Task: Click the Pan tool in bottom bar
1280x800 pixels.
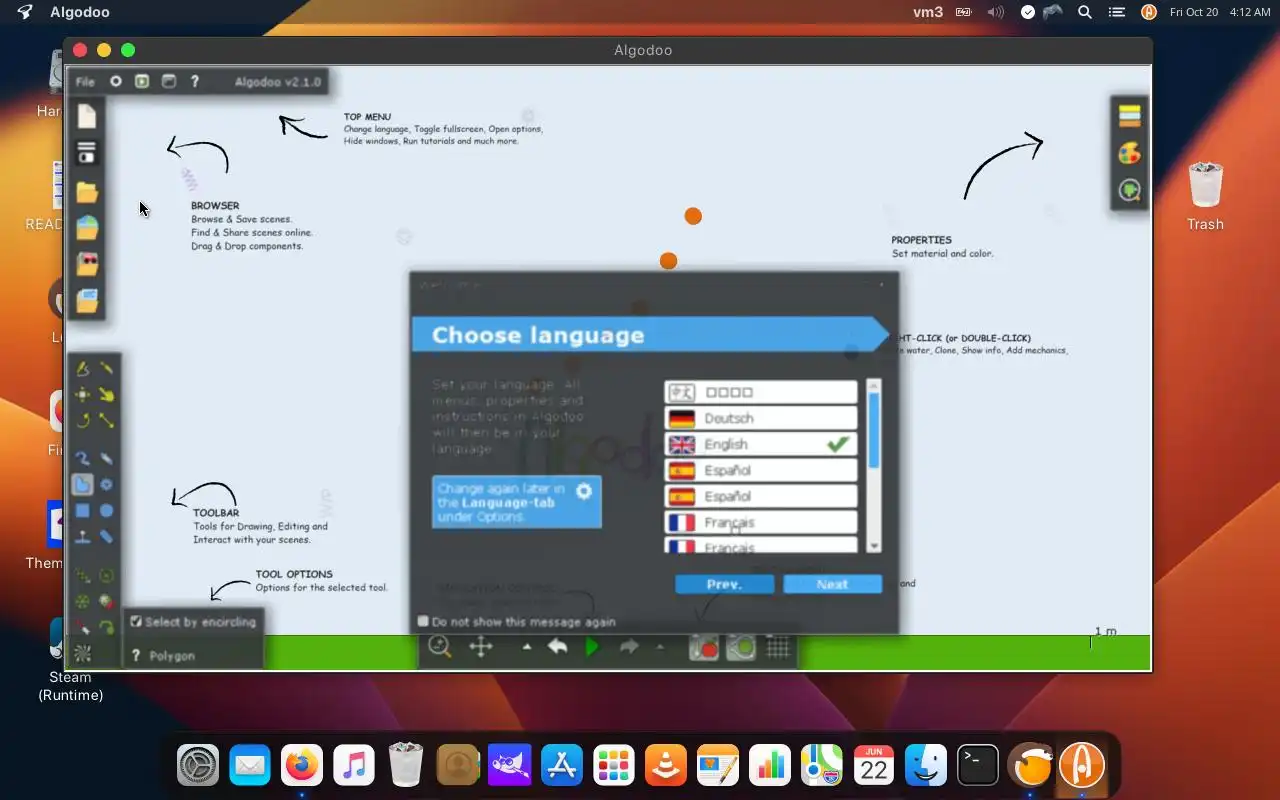Action: coord(481,647)
